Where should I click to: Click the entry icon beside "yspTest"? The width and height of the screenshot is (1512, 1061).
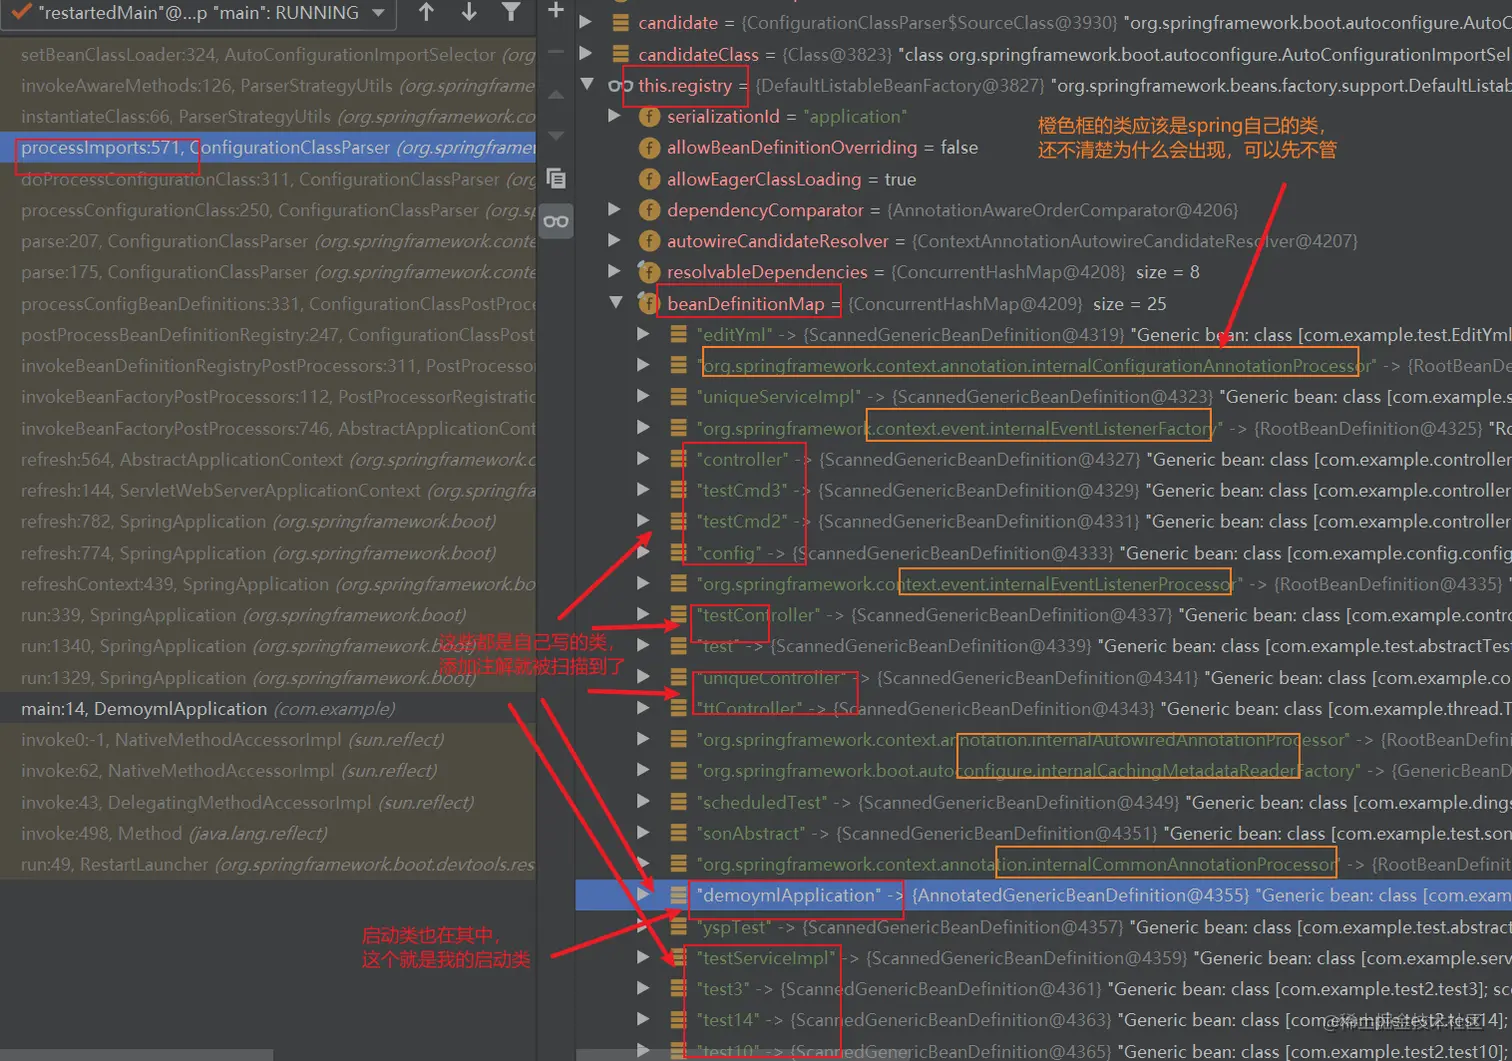click(x=679, y=927)
